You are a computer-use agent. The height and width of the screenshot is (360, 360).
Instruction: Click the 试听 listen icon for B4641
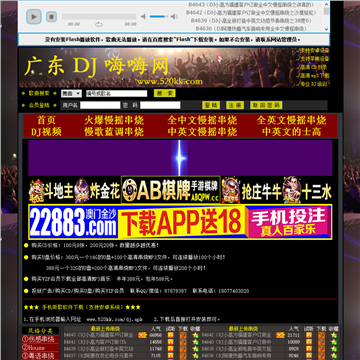point(171,342)
